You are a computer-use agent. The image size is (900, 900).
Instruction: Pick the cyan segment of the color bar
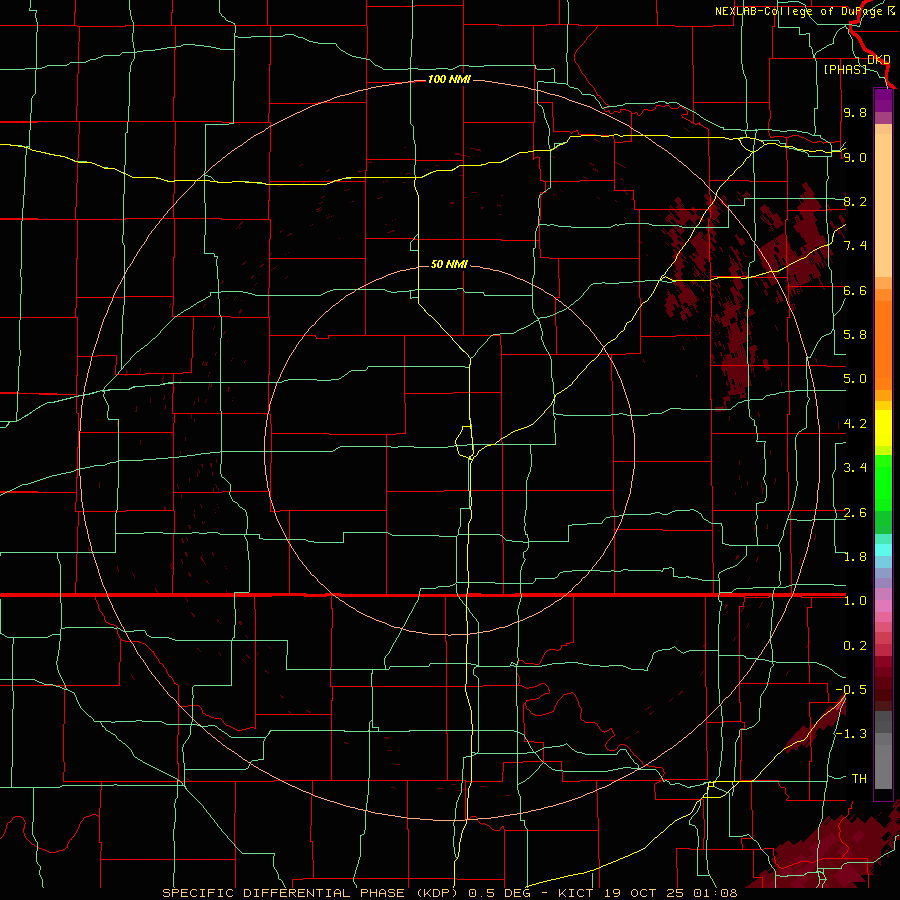(x=883, y=550)
